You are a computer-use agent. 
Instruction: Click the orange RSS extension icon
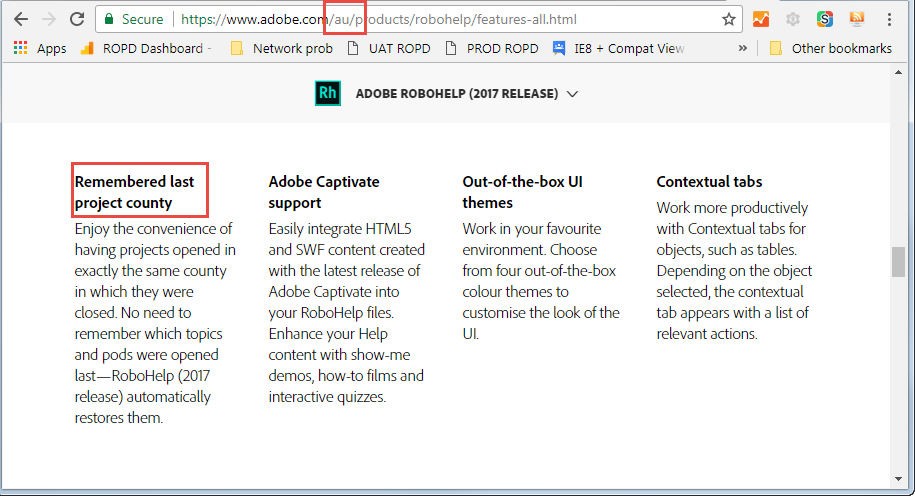(x=857, y=19)
